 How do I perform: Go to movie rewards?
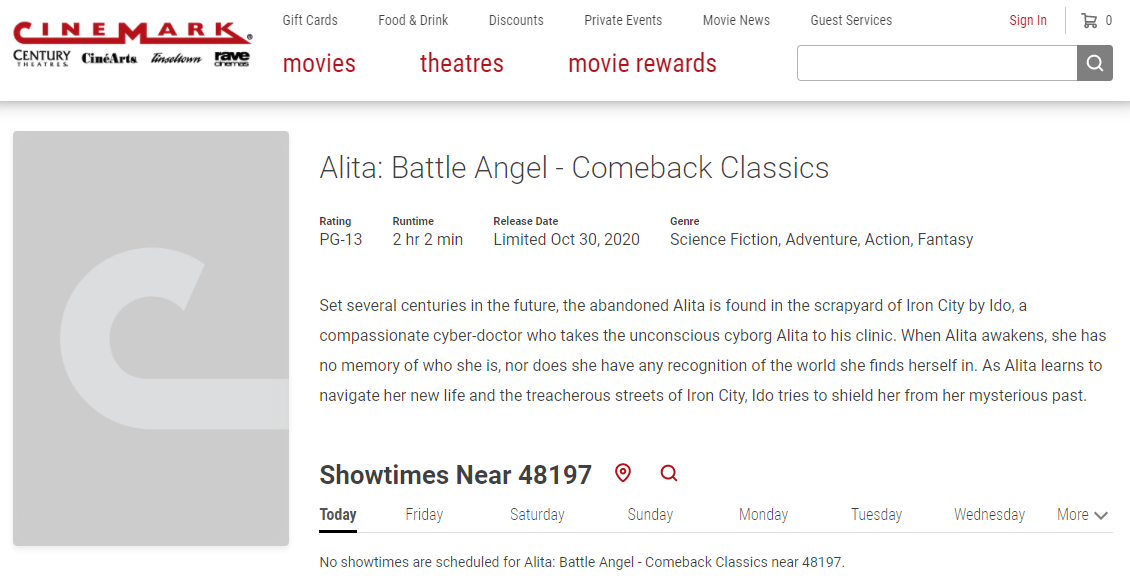point(642,64)
